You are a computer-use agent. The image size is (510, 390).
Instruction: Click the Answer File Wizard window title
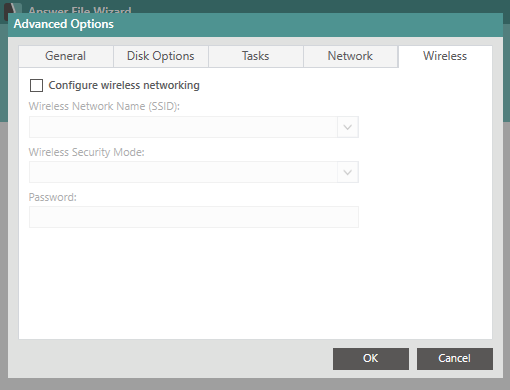[80, 10]
